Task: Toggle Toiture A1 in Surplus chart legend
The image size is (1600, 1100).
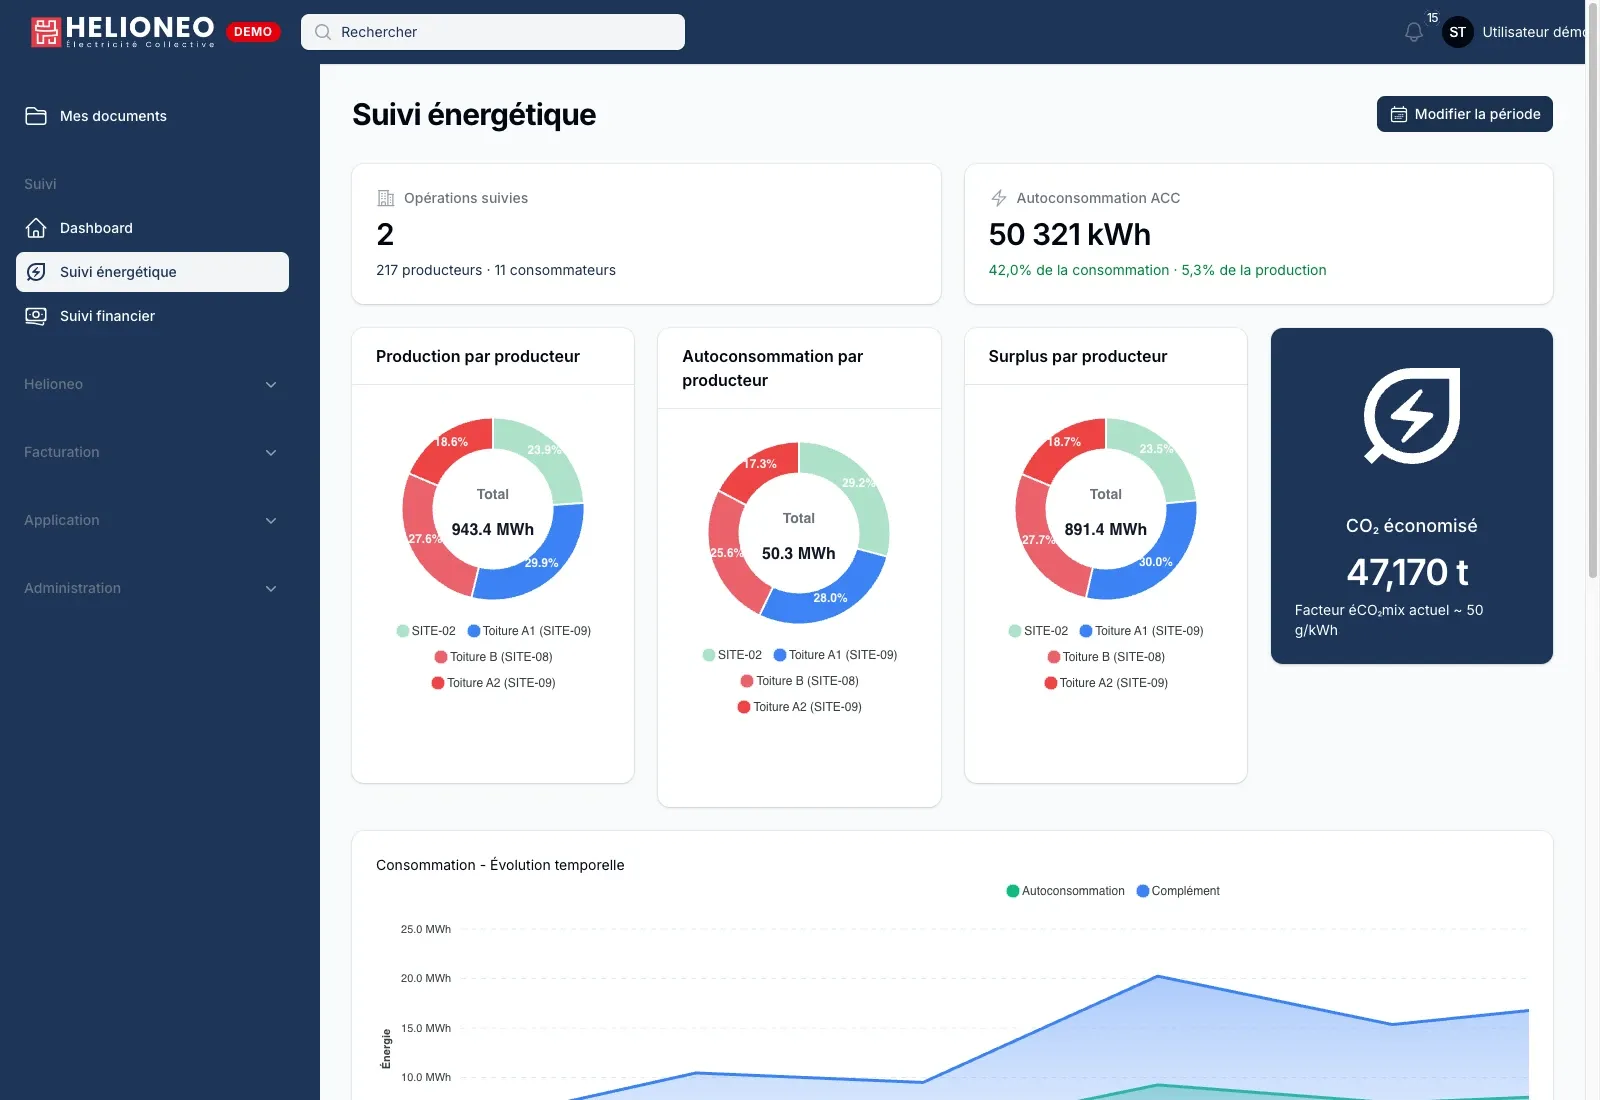Action: click(x=1141, y=631)
